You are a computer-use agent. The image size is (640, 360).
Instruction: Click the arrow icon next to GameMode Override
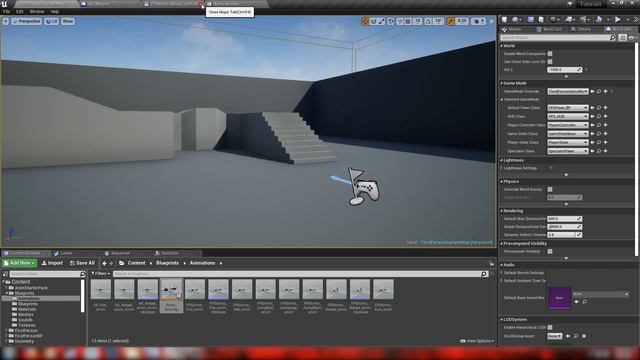[592, 91]
